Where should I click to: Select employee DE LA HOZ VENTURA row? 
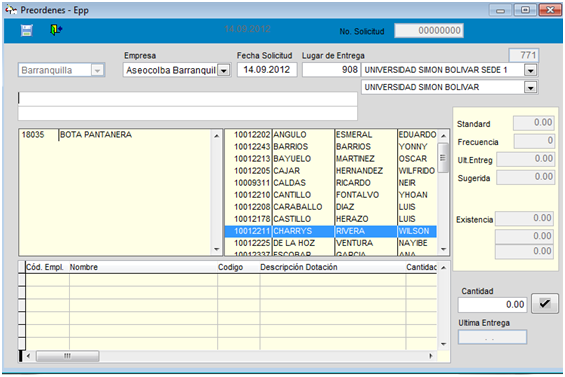(331, 243)
